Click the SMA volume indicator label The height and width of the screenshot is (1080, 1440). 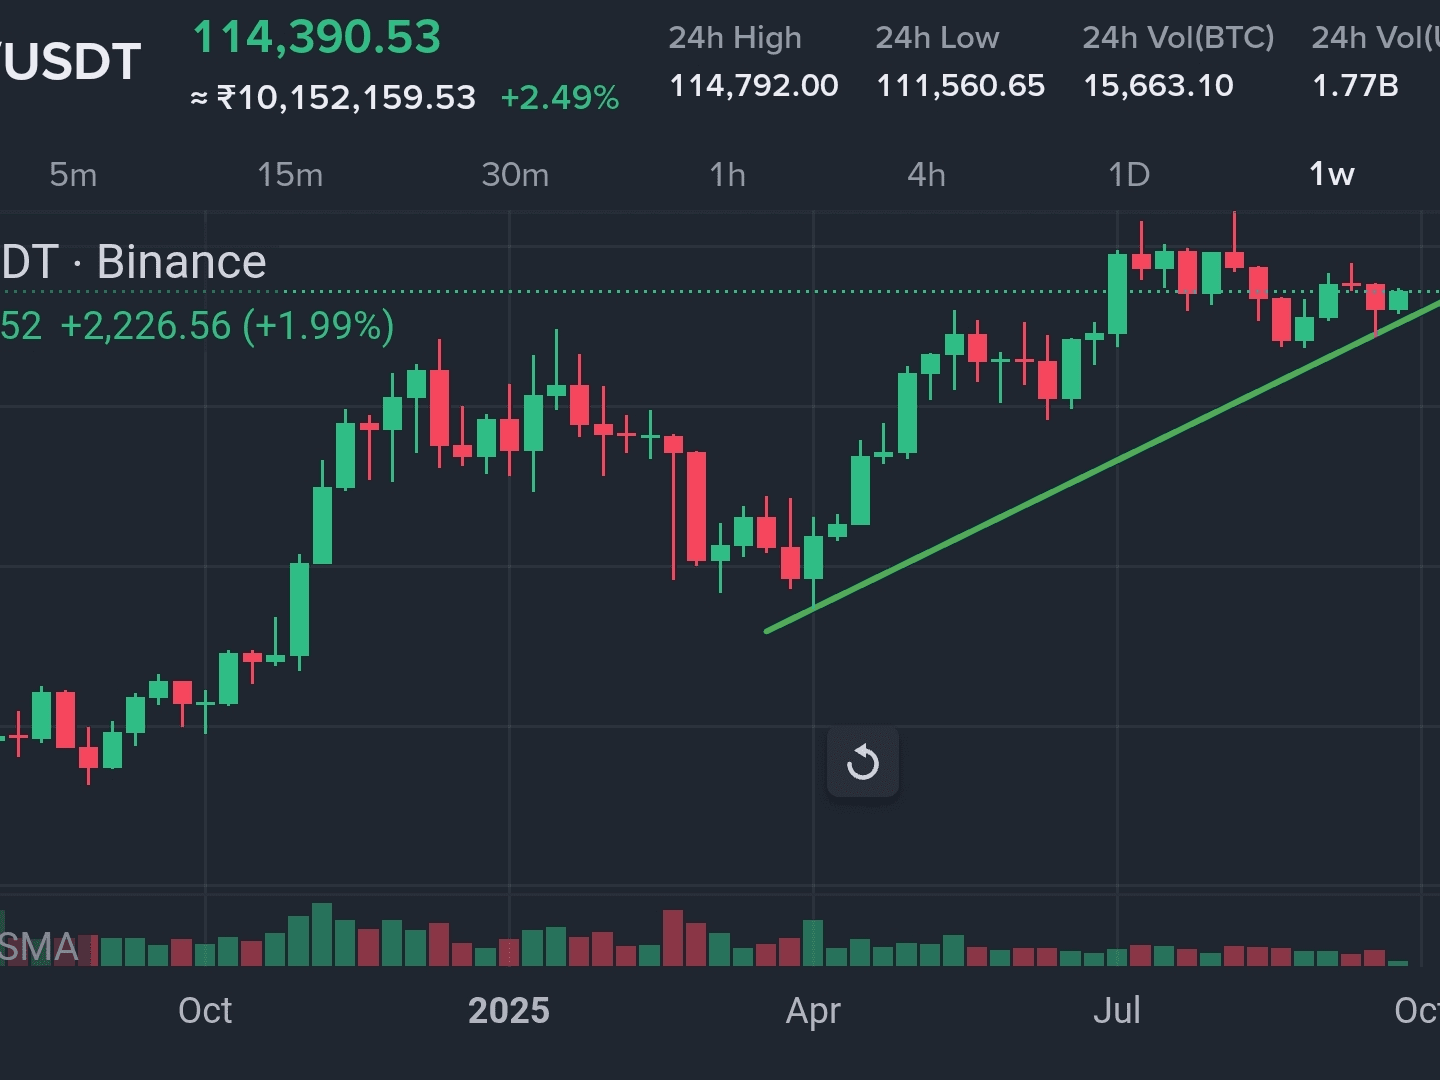click(39, 947)
